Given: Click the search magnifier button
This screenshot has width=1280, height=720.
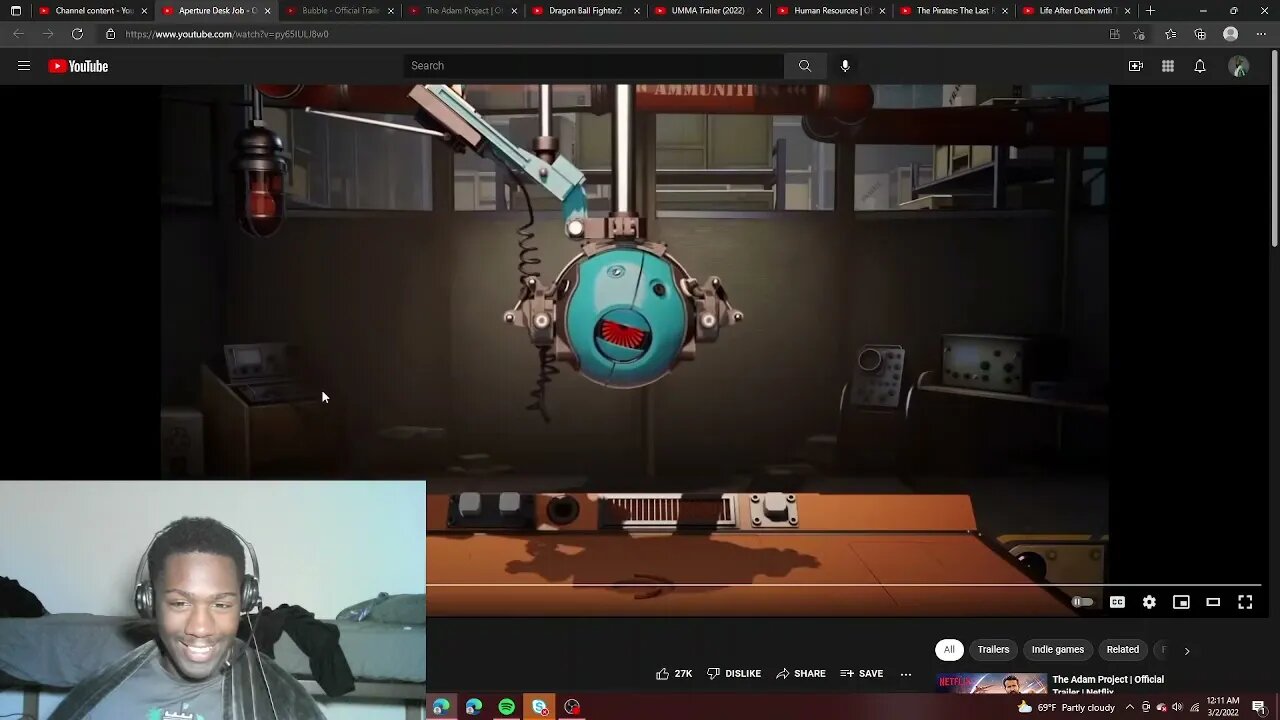Looking at the screenshot, I should 805,66.
